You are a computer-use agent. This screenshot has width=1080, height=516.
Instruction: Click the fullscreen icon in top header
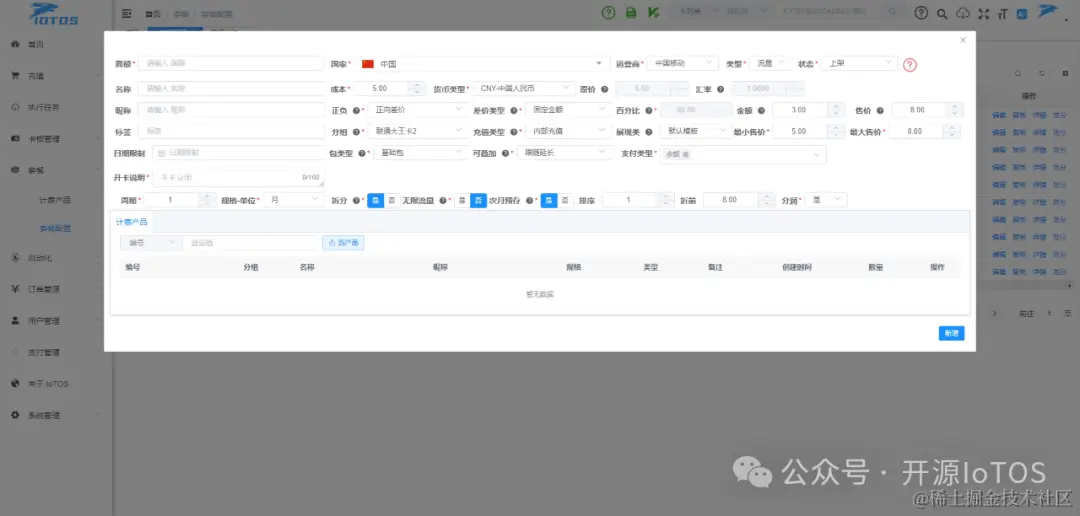pos(983,13)
